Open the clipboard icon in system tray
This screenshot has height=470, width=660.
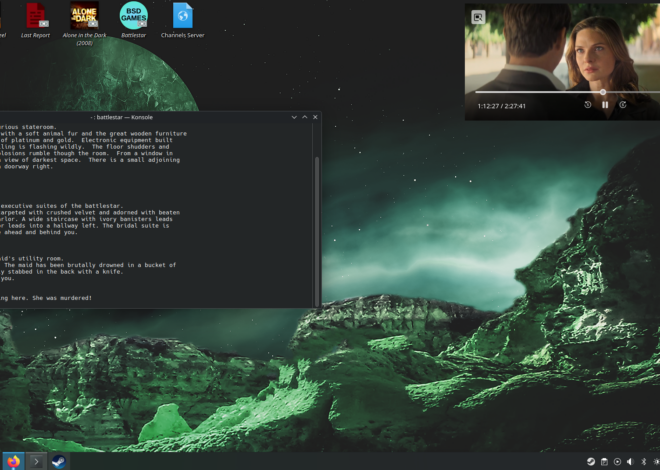(604, 462)
